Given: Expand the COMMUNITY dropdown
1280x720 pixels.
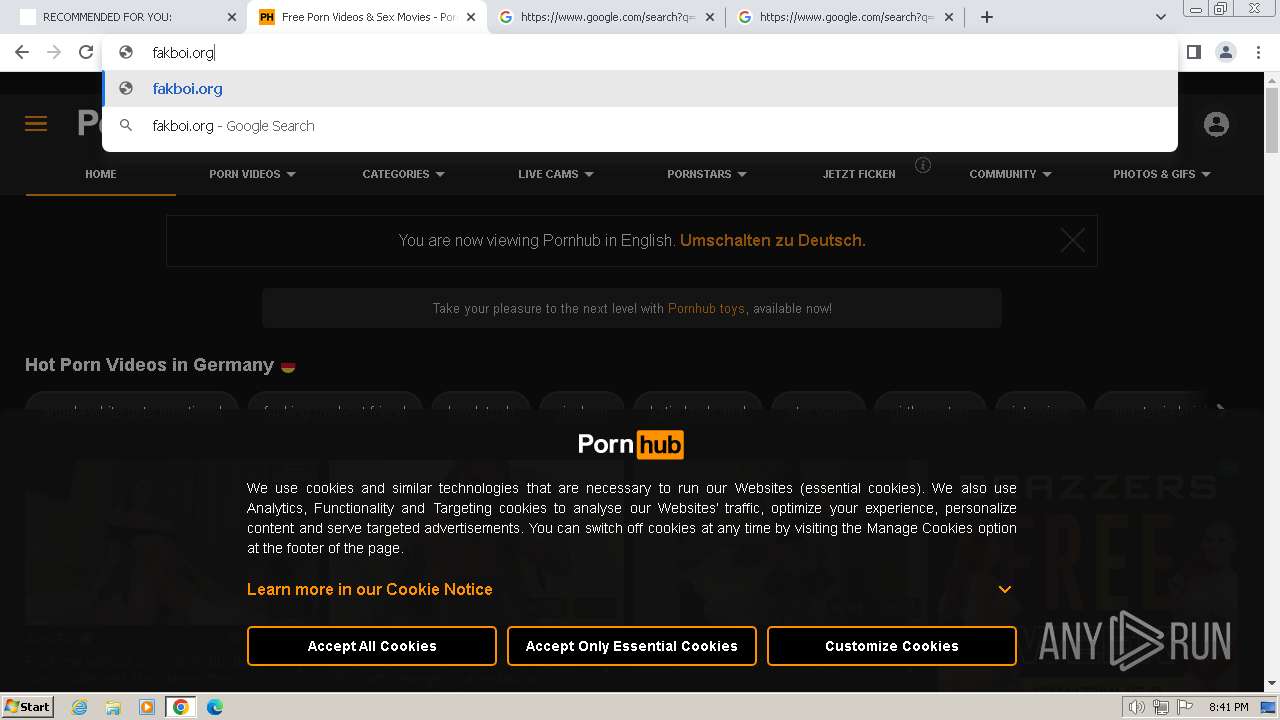Looking at the screenshot, I should click(1010, 174).
